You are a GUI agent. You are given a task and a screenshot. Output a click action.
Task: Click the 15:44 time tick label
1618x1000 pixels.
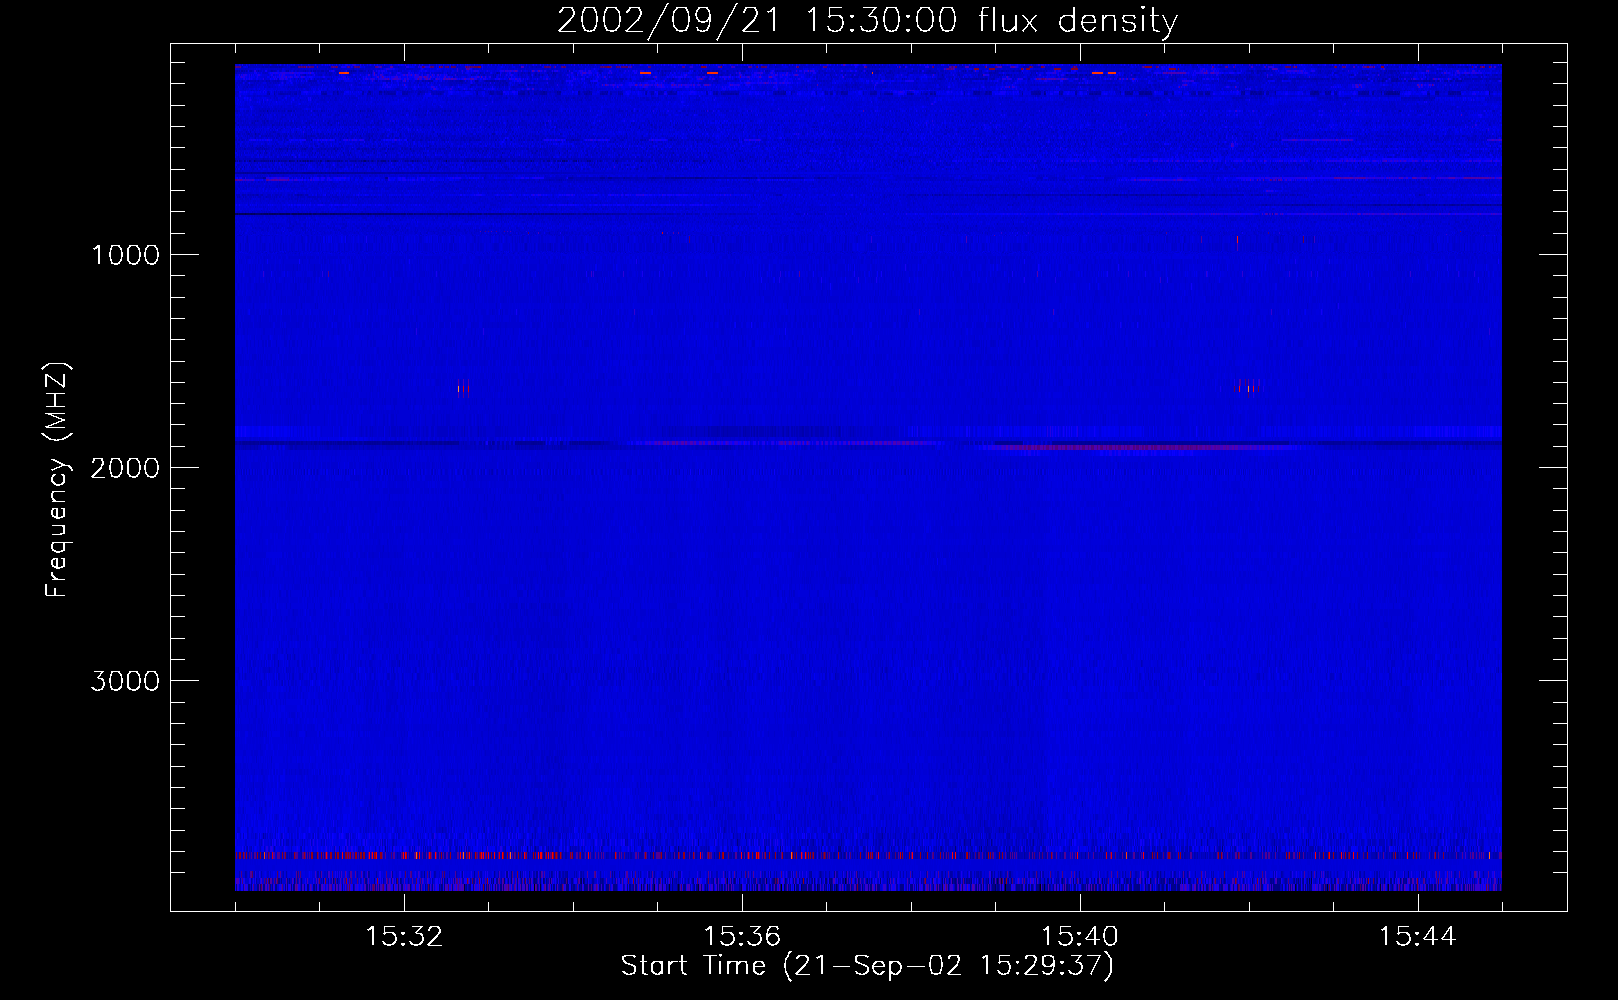point(1417,937)
